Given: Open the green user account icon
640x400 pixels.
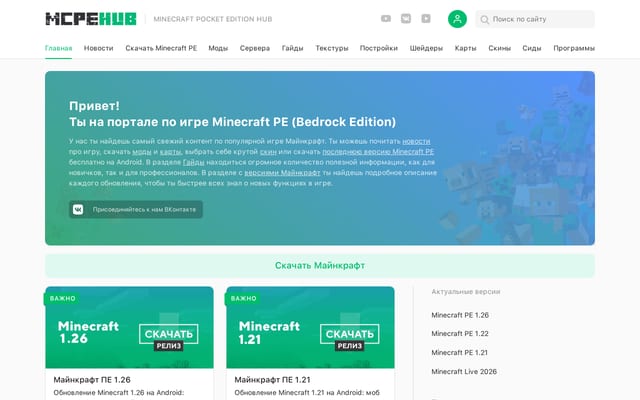Looking at the screenshot, I should coord(457,19).
